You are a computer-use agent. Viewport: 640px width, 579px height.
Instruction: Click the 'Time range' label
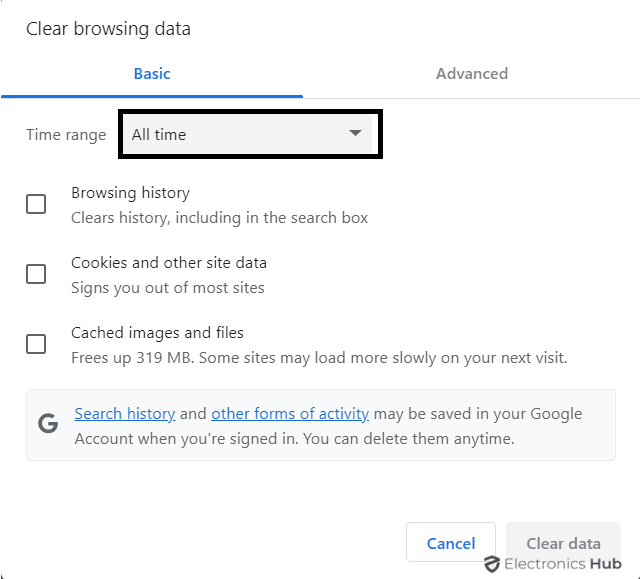coord(66,135)
